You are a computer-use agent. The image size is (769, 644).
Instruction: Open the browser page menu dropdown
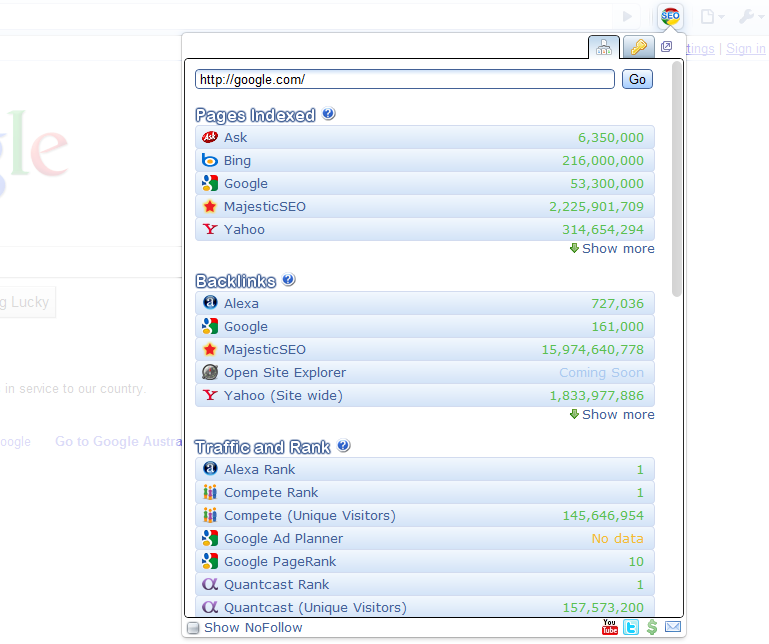pyautogui.click(x=712, y=17)
